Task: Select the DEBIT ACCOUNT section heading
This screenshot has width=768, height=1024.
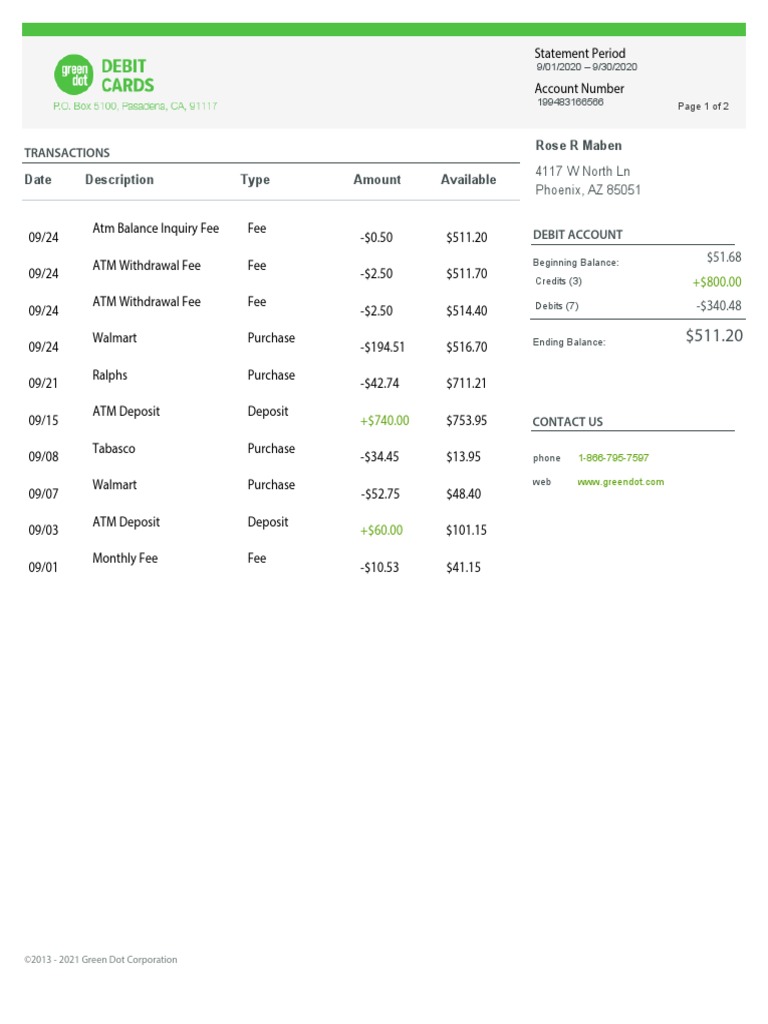Action: [x=577, y=235]
